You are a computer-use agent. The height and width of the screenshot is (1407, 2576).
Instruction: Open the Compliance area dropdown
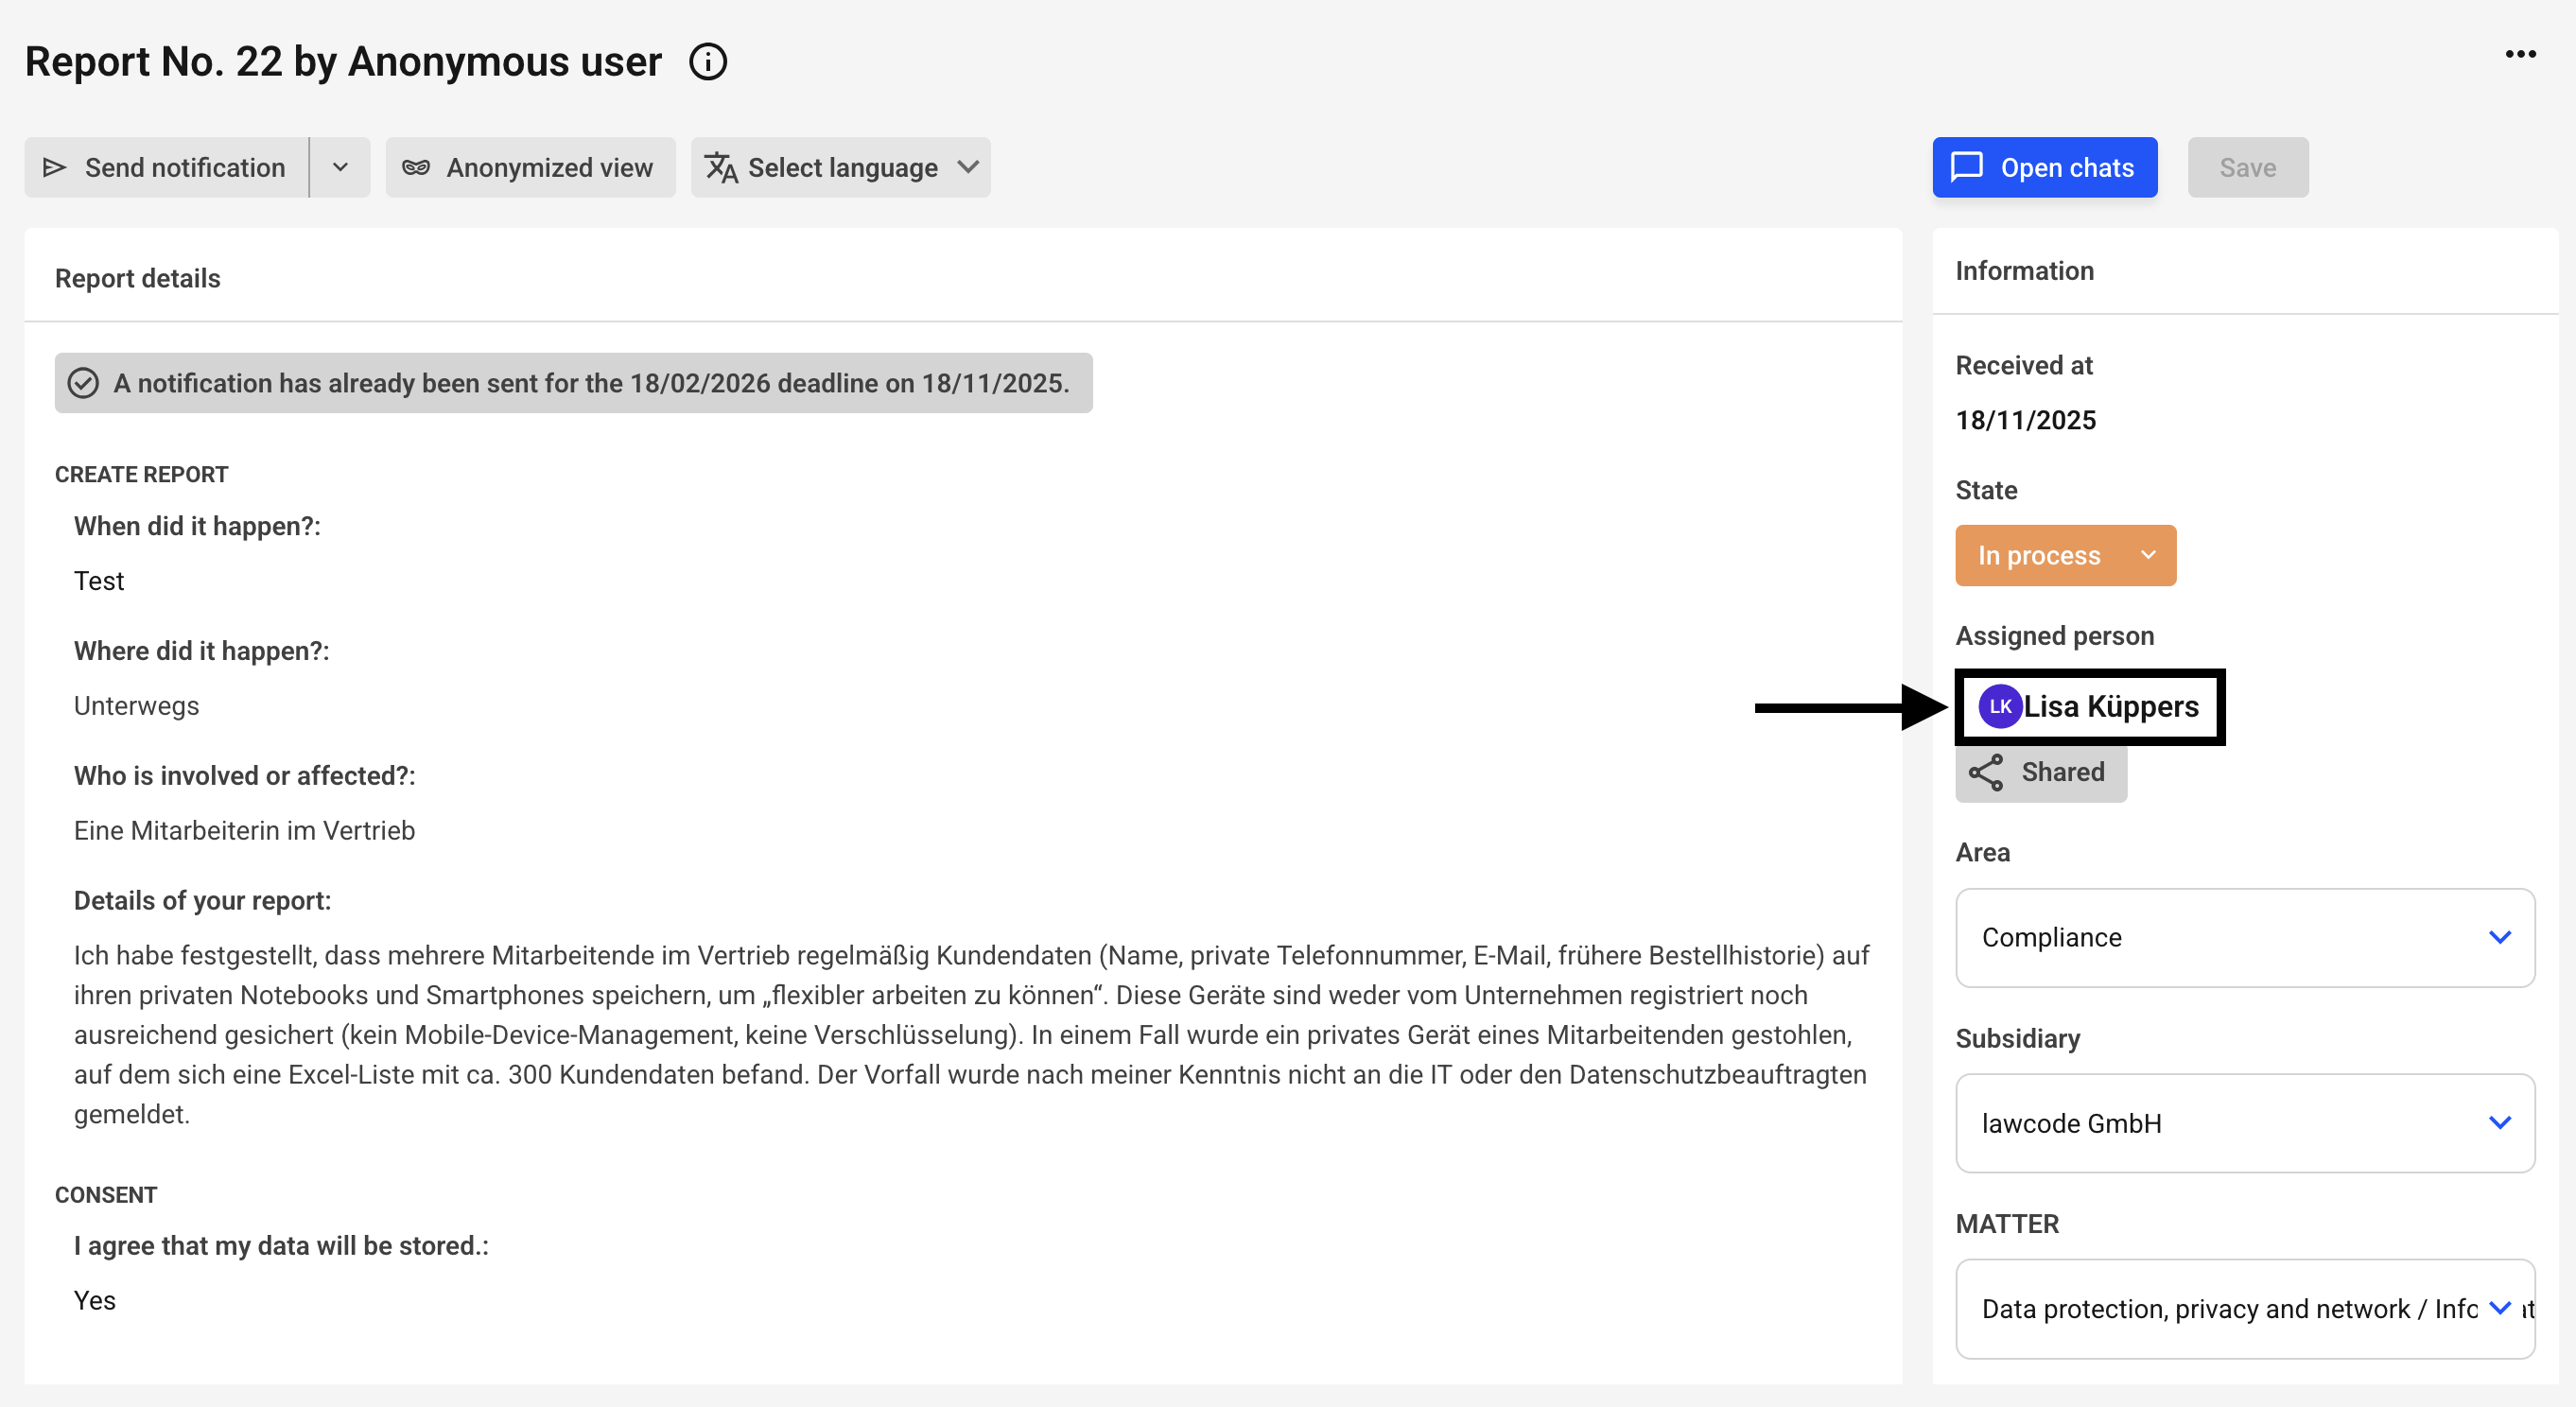click(x=2245, y=938)
